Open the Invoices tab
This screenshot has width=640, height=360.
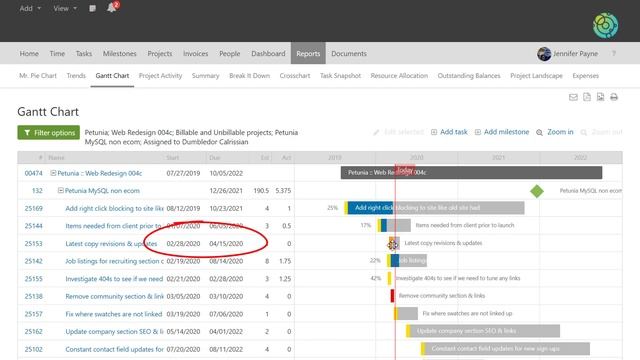point(196,53)
